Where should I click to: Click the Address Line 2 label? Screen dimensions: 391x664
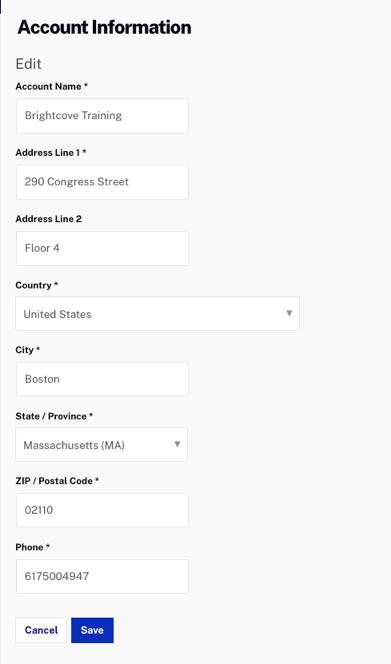tap(49, 219)
